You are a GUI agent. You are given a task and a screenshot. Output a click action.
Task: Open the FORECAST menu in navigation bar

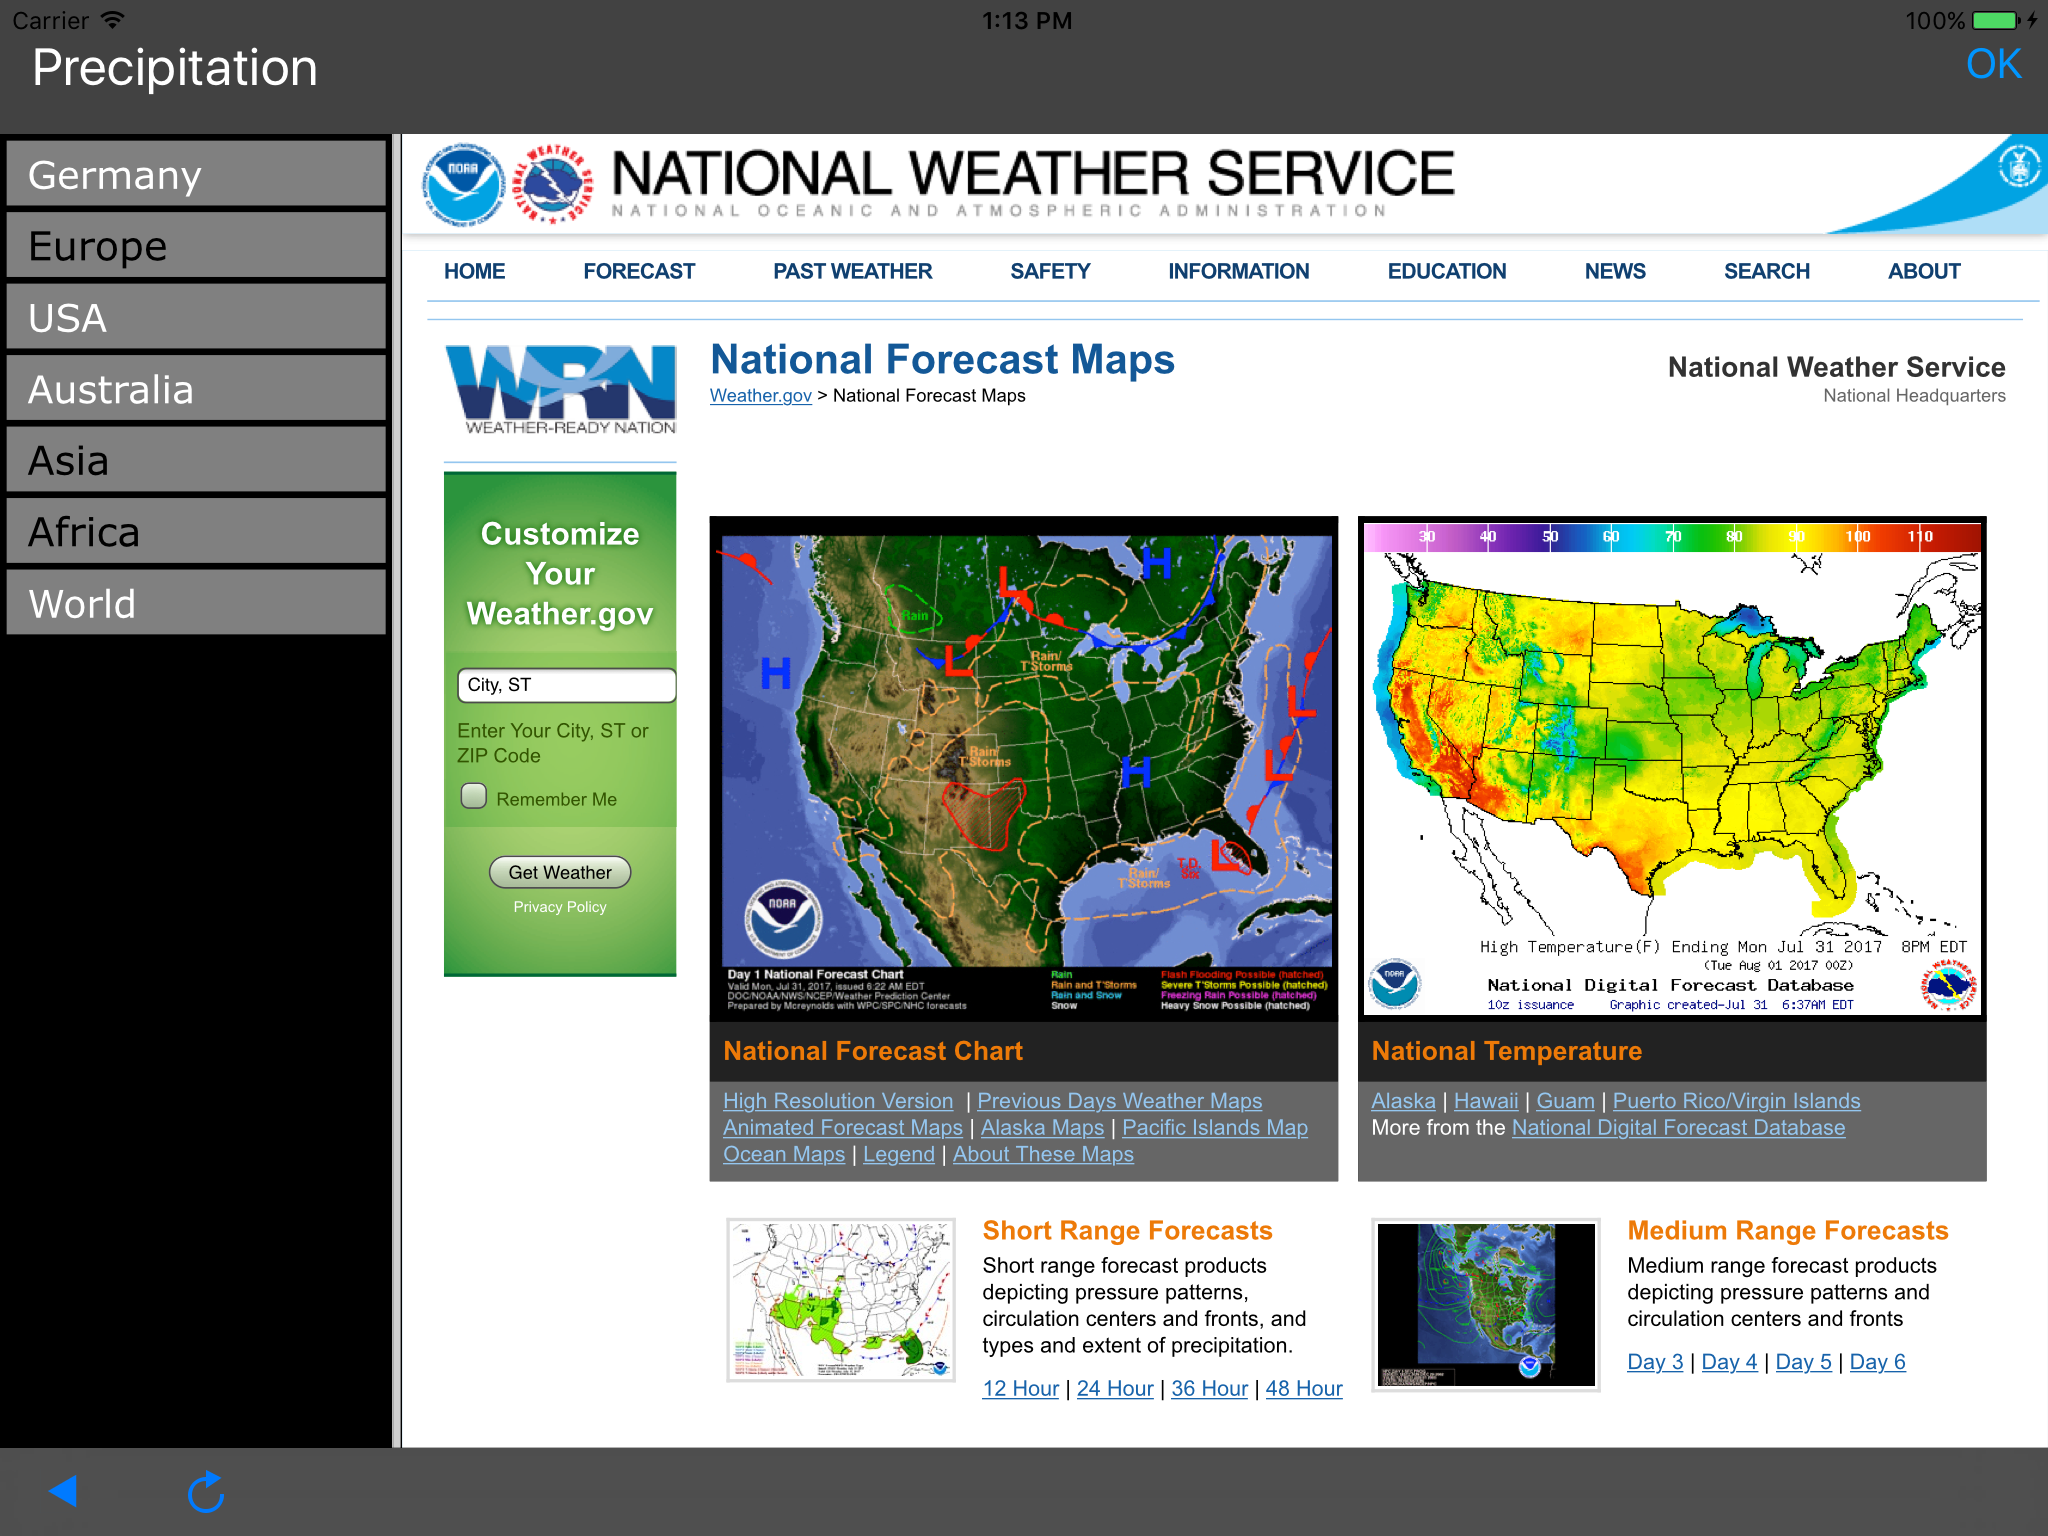(x=639, y=271)
